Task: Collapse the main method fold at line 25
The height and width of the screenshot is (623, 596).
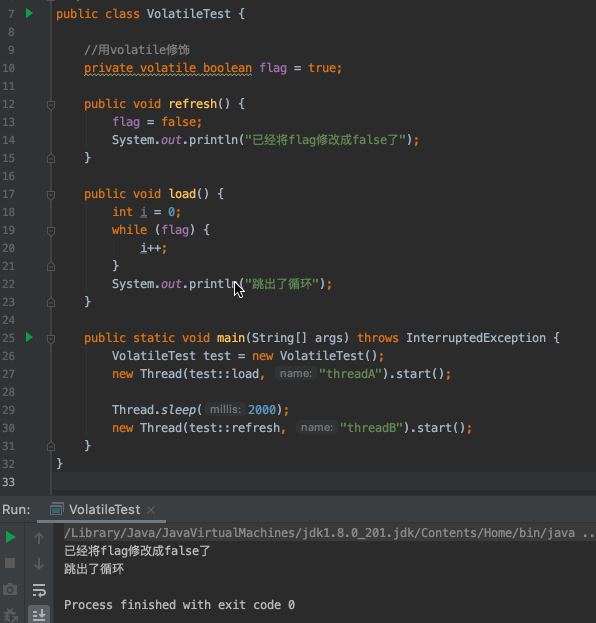Action: 51,339
